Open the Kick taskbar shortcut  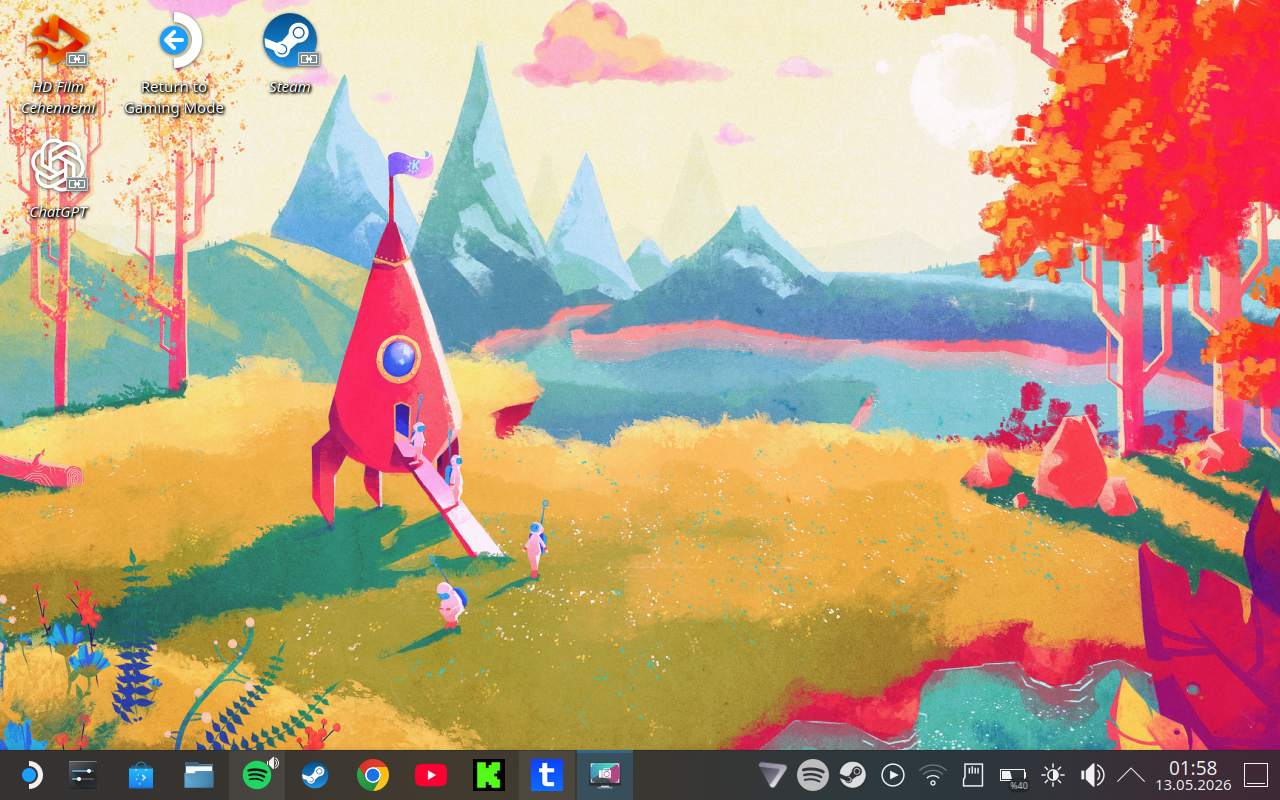pyautogui.click(x=489, y=775)
